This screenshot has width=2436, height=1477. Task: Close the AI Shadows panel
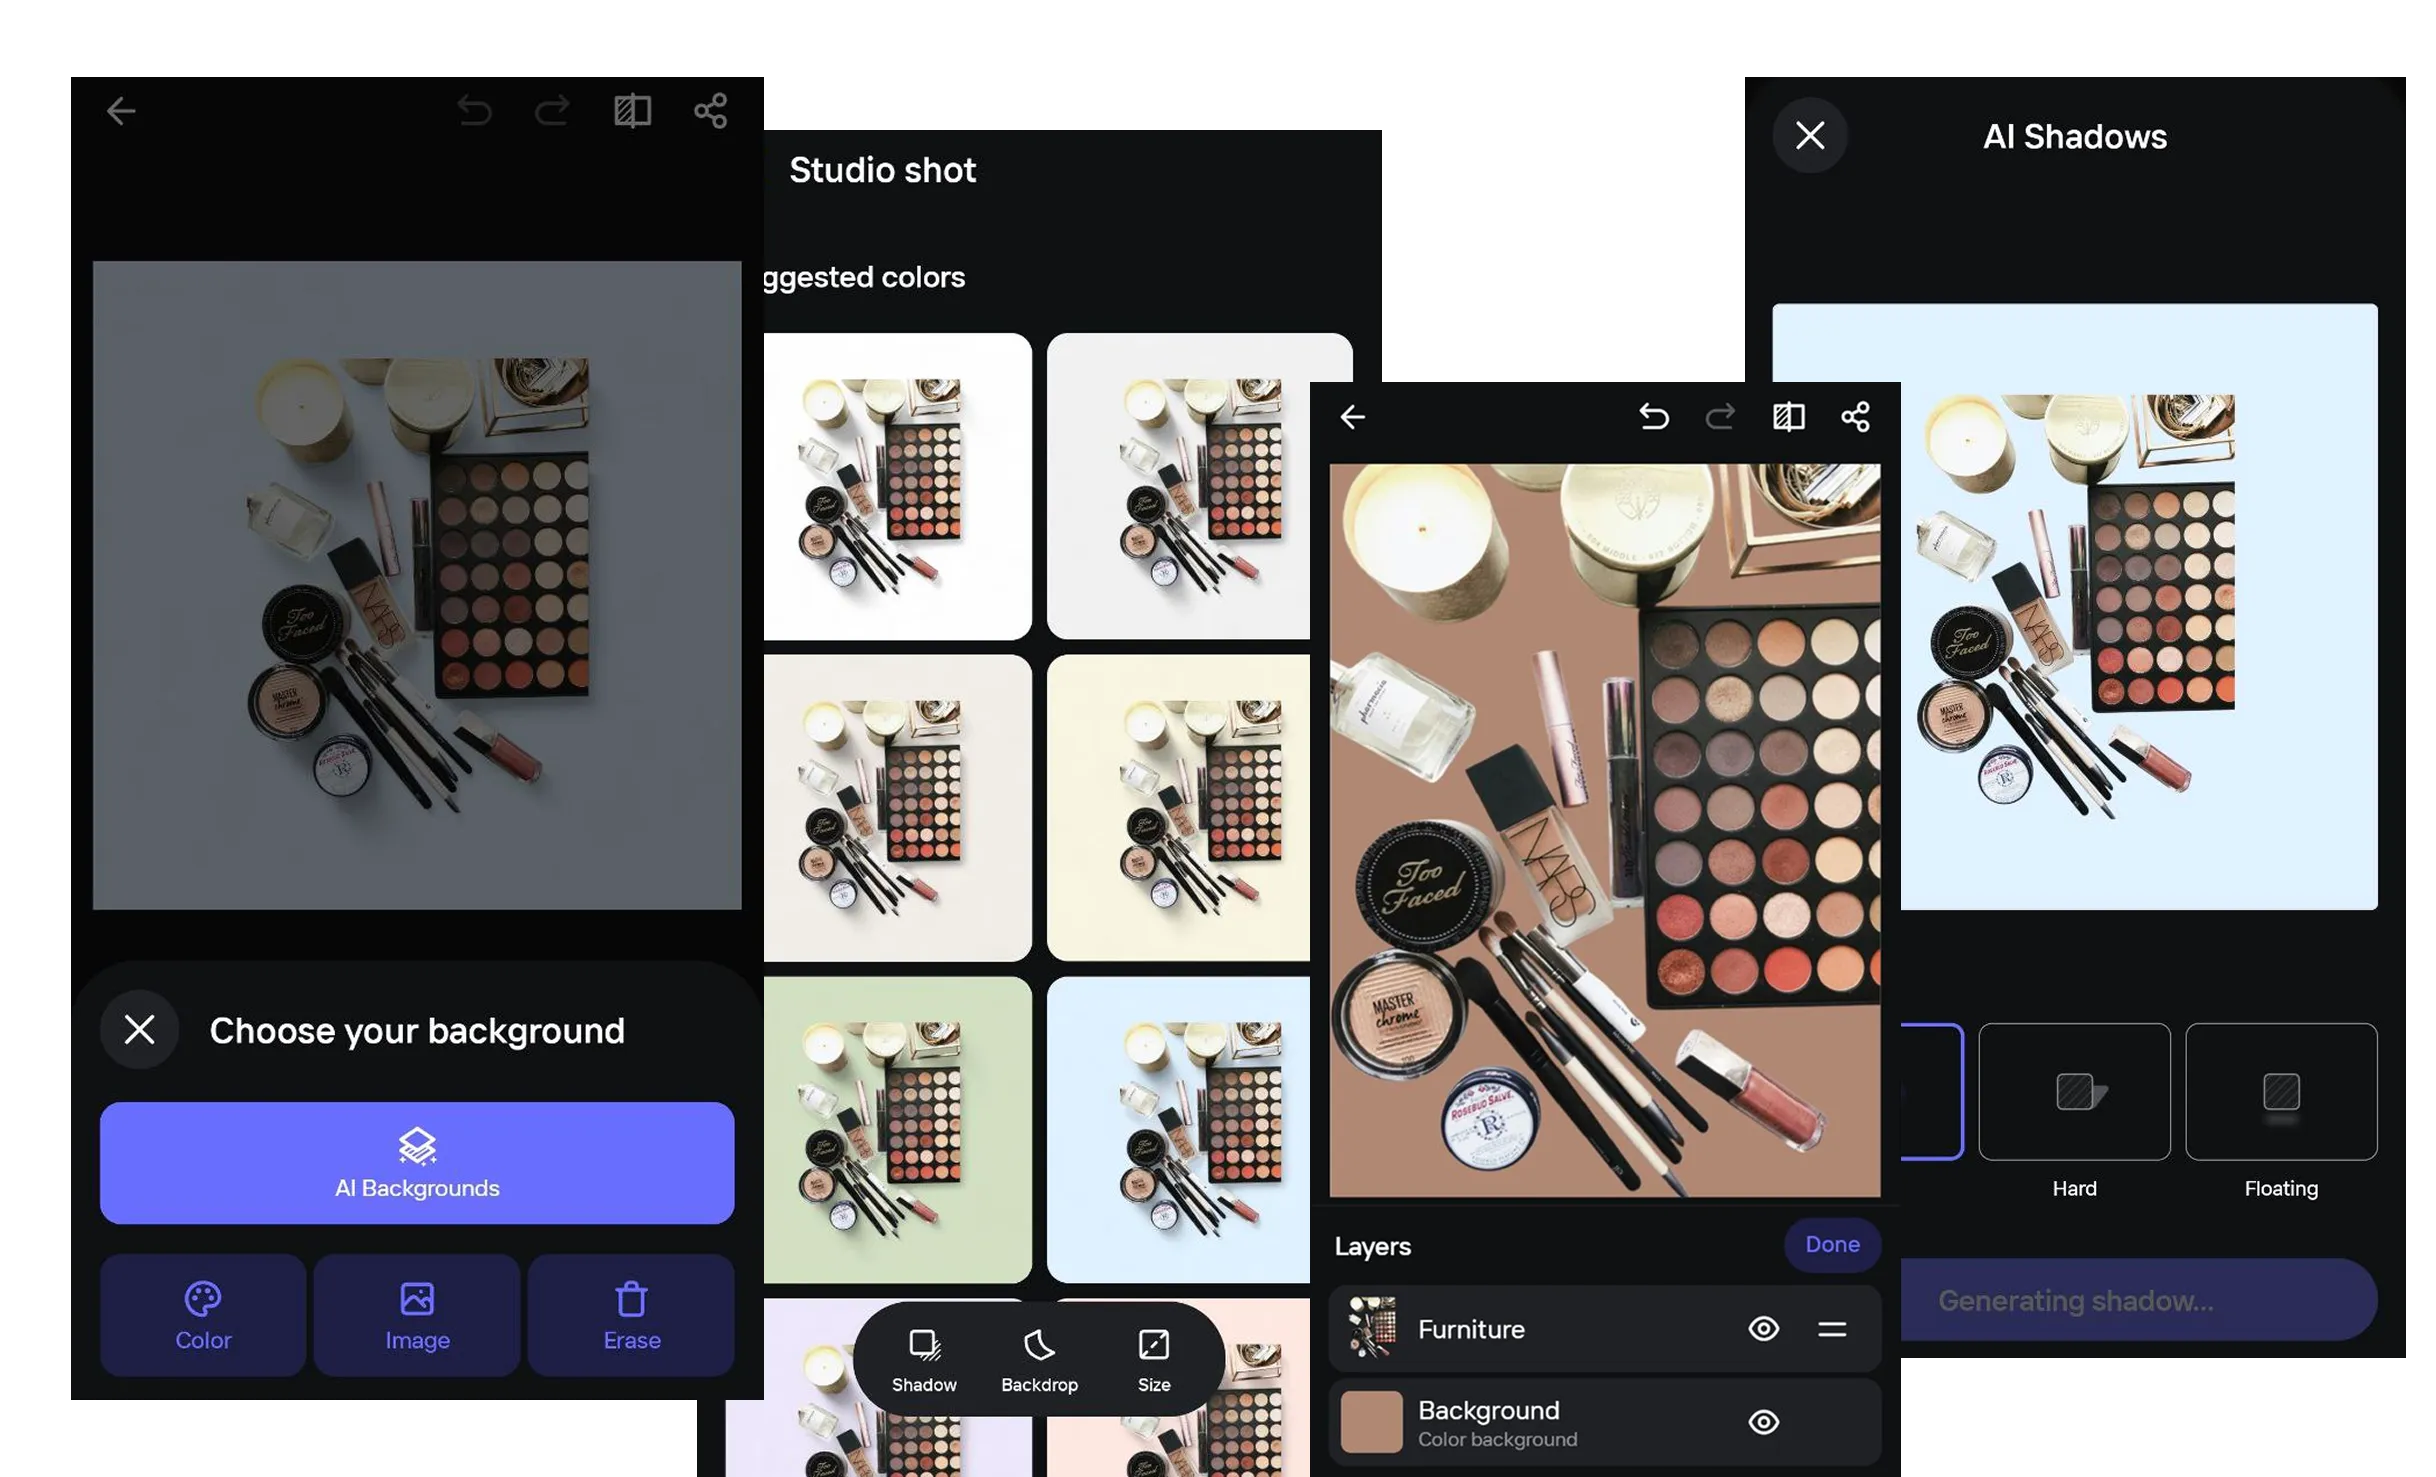tap(1809, 135)
